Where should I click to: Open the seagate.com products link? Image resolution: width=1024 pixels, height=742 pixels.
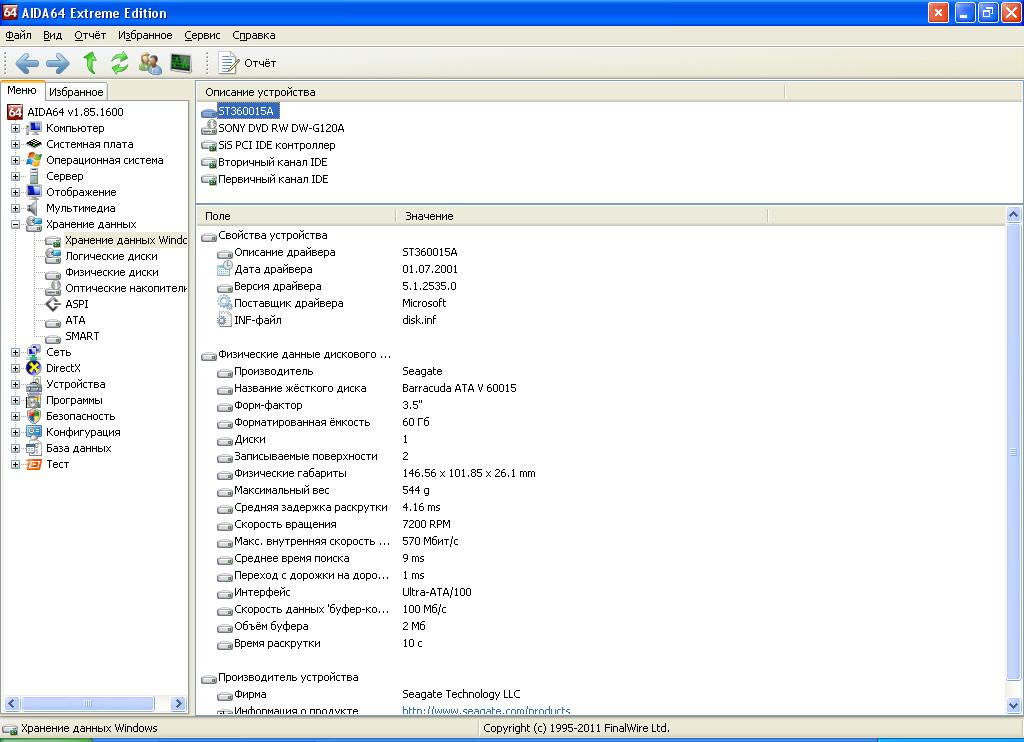pos(486,710)
